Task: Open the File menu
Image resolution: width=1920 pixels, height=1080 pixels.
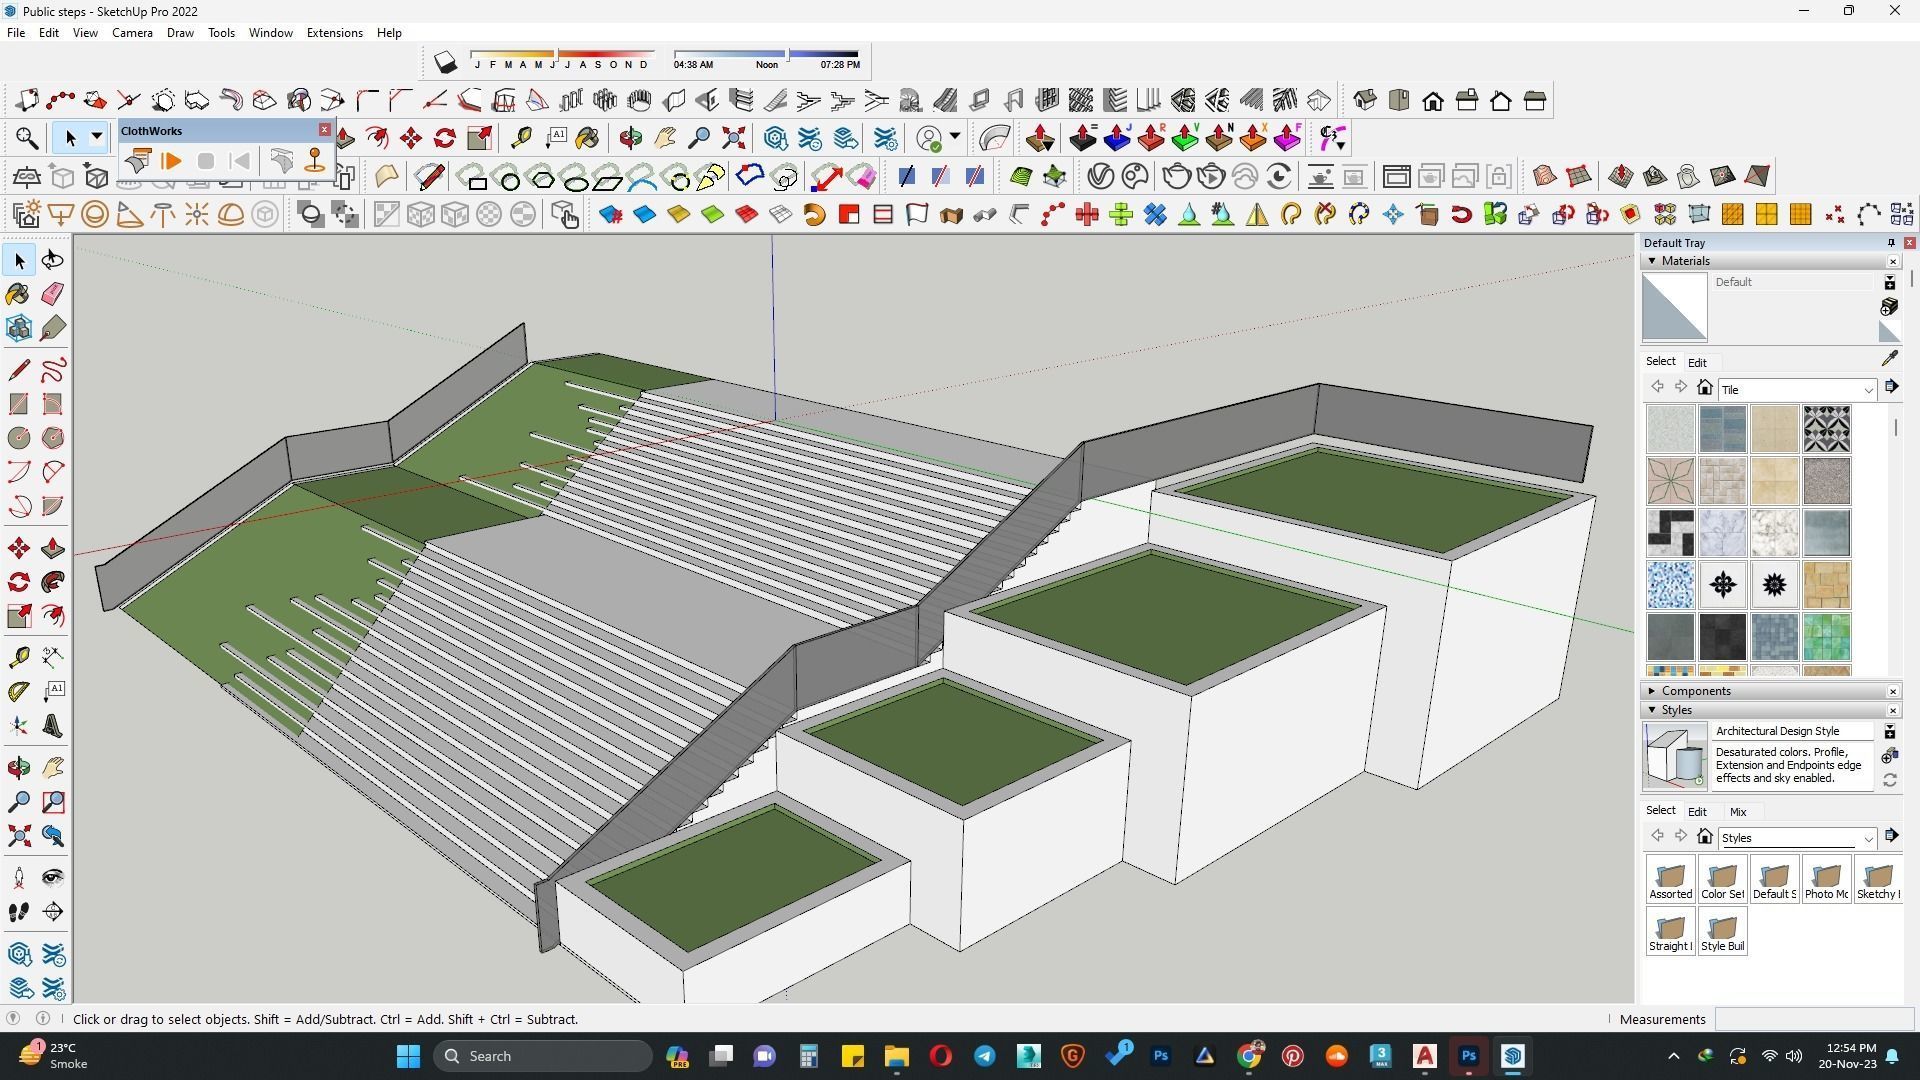Action: pyautogui.click(x=16, y=33)
